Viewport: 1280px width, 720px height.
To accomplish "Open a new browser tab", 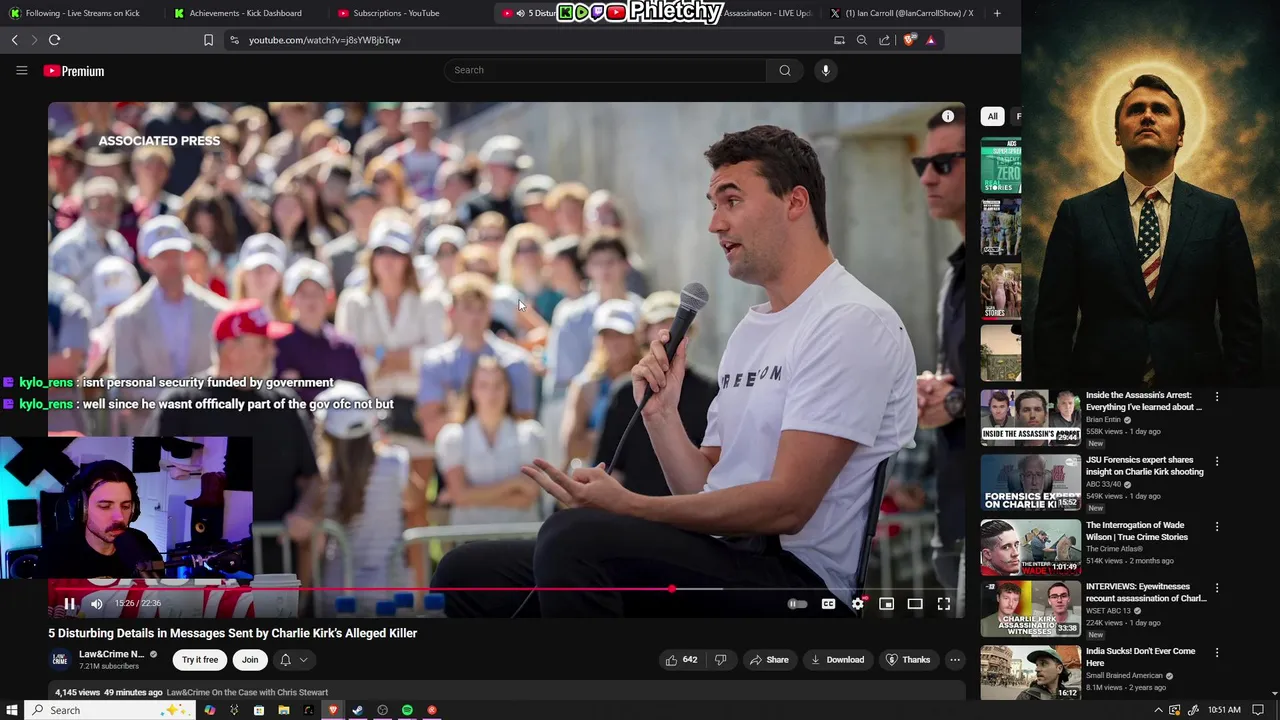I will pos(997,13).
